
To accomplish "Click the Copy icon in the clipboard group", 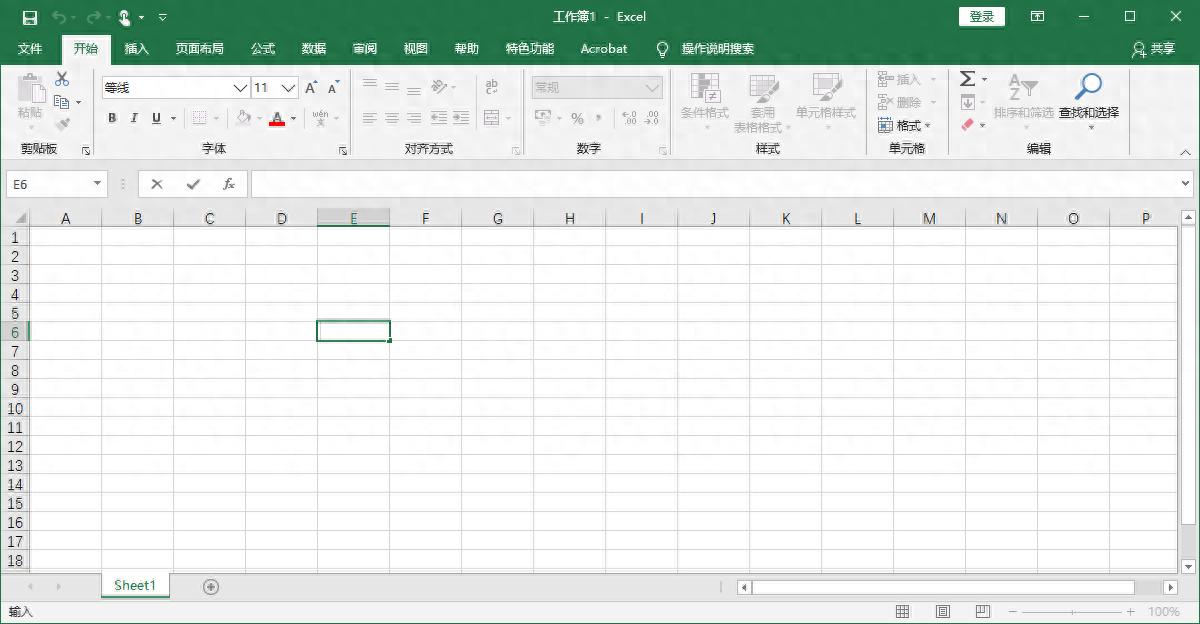I will (61, 102).
